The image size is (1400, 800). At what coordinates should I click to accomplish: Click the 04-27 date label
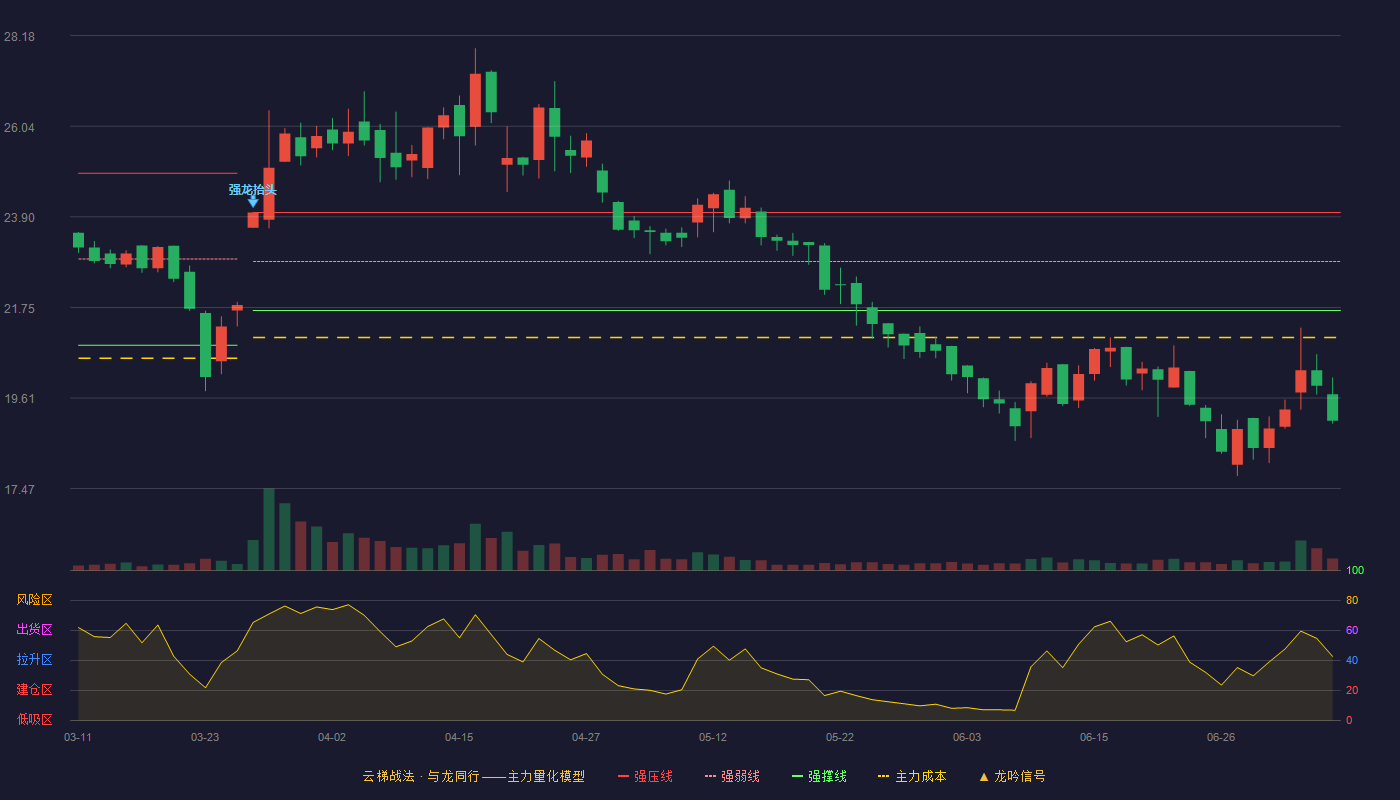(x=586, y=737)
